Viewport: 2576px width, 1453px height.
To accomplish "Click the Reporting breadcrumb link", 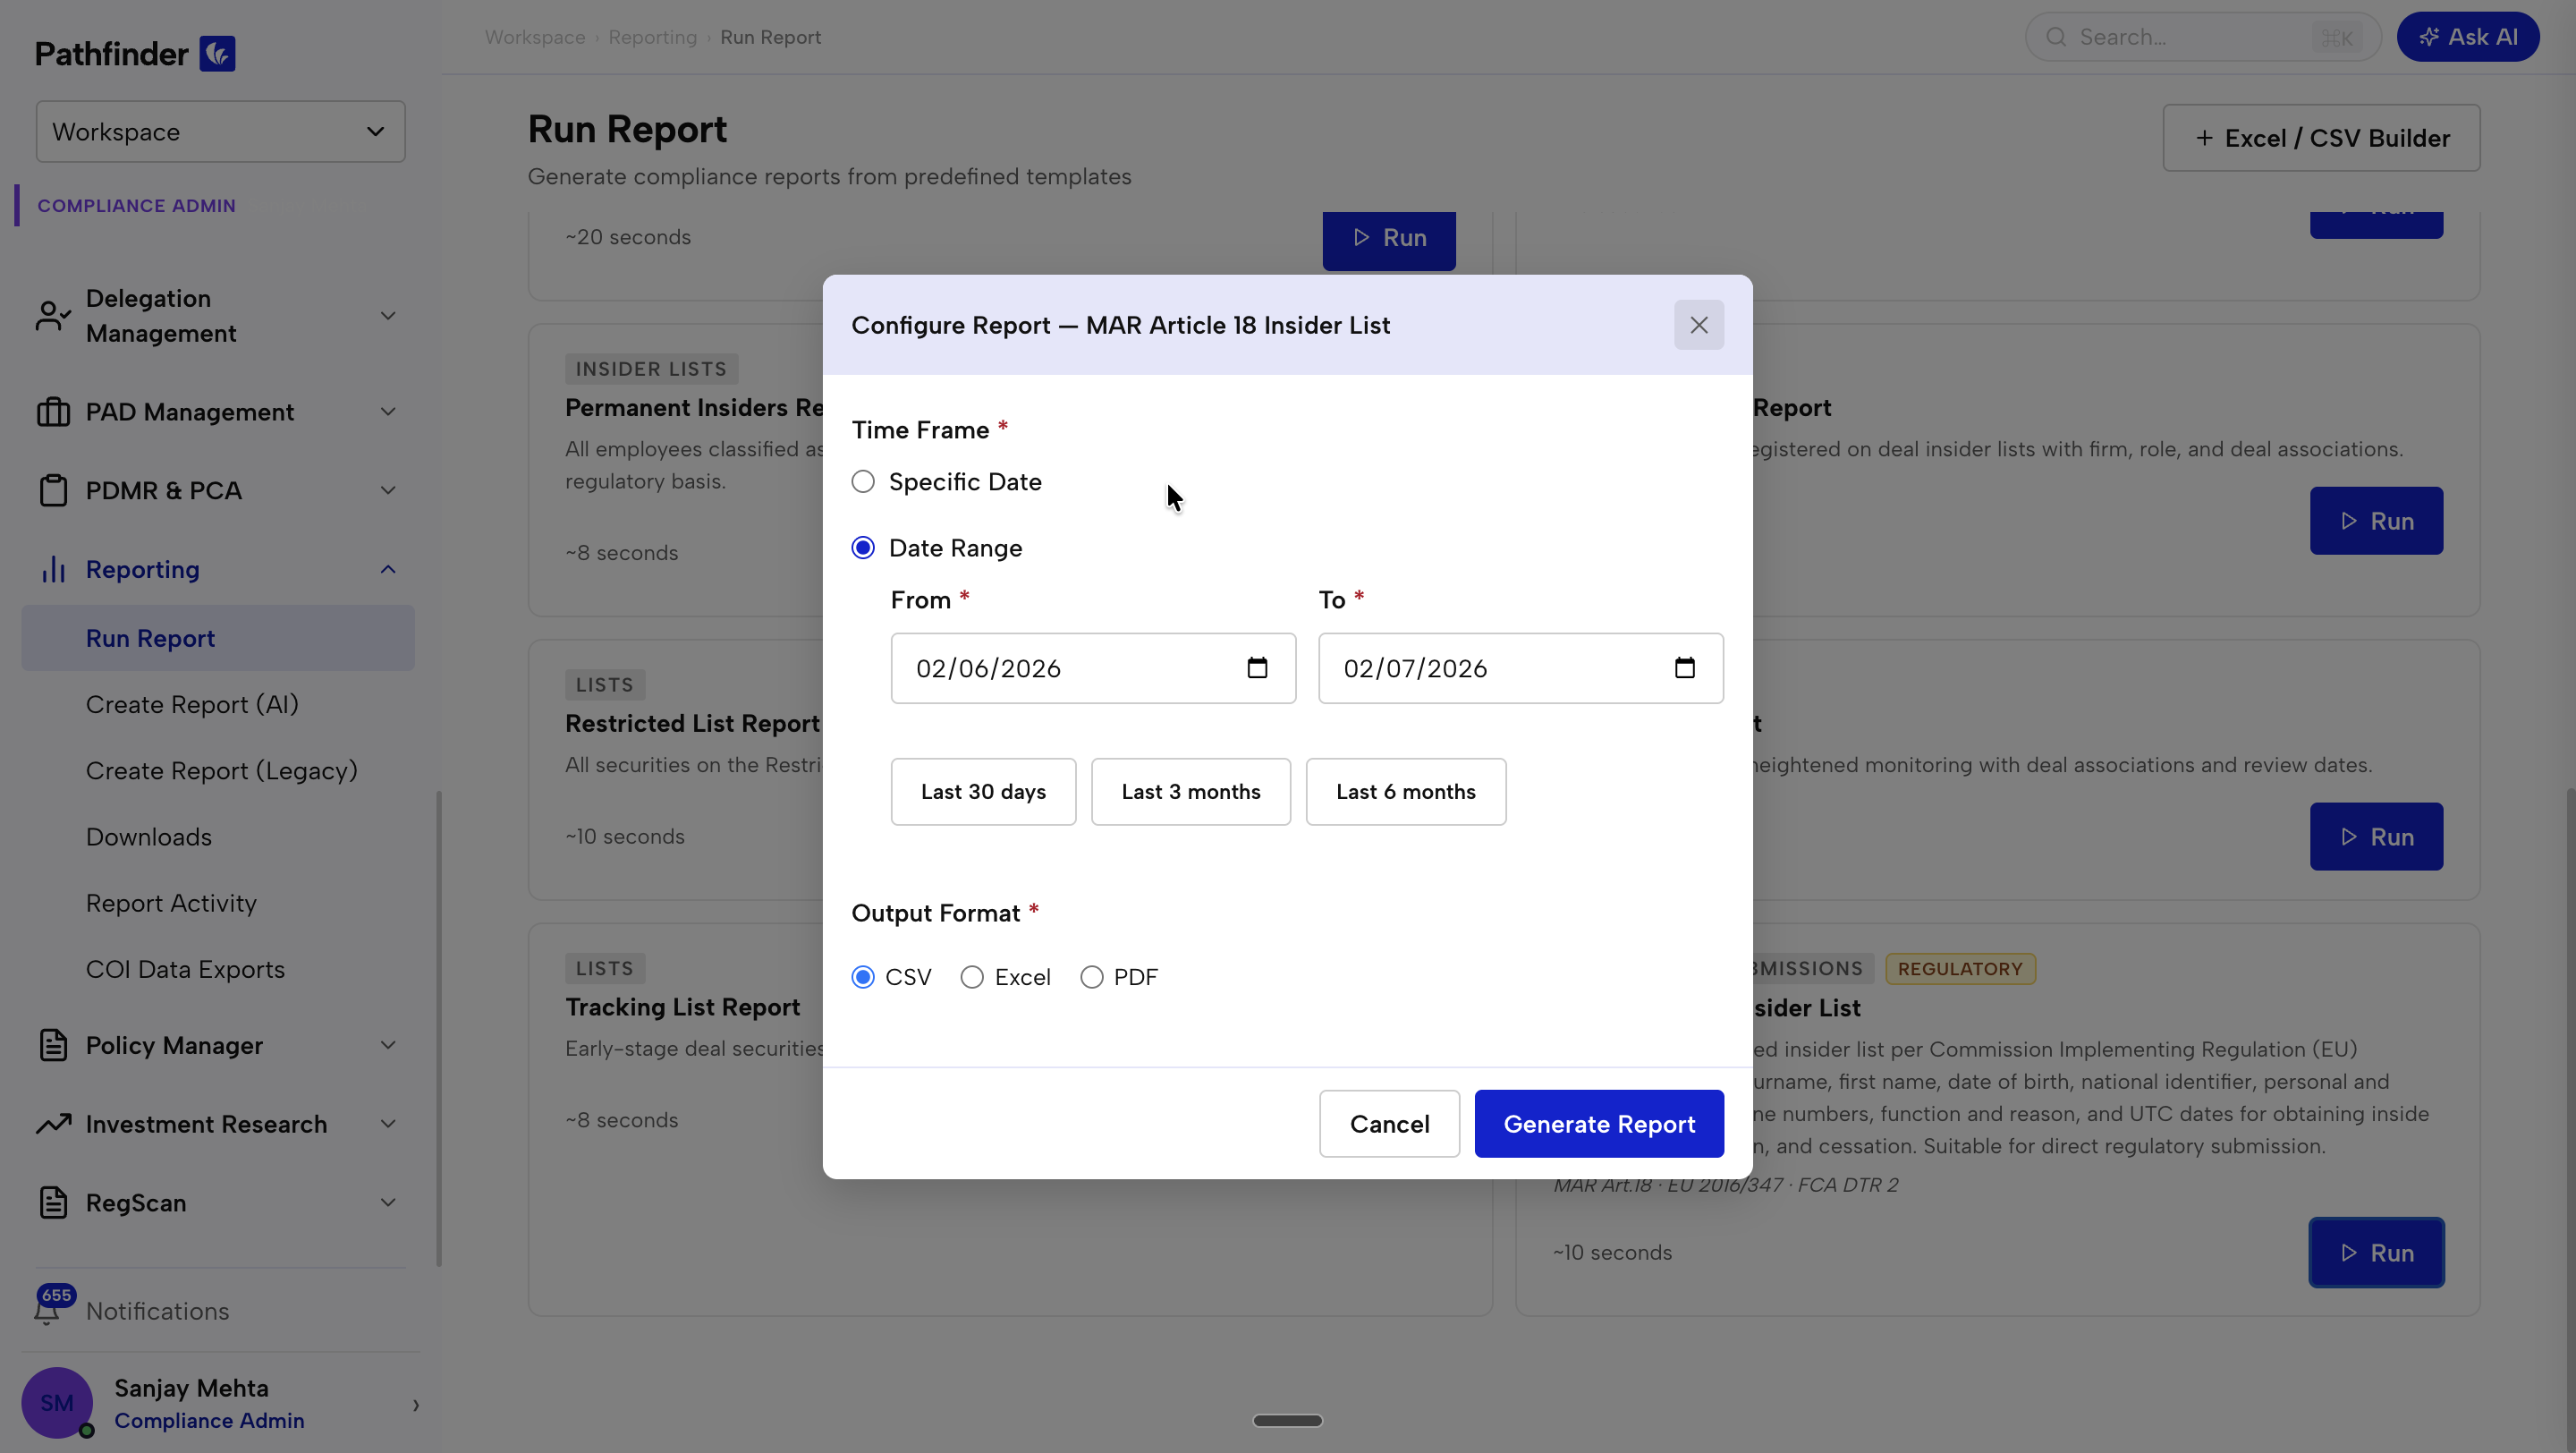I will tap(652, 37).
